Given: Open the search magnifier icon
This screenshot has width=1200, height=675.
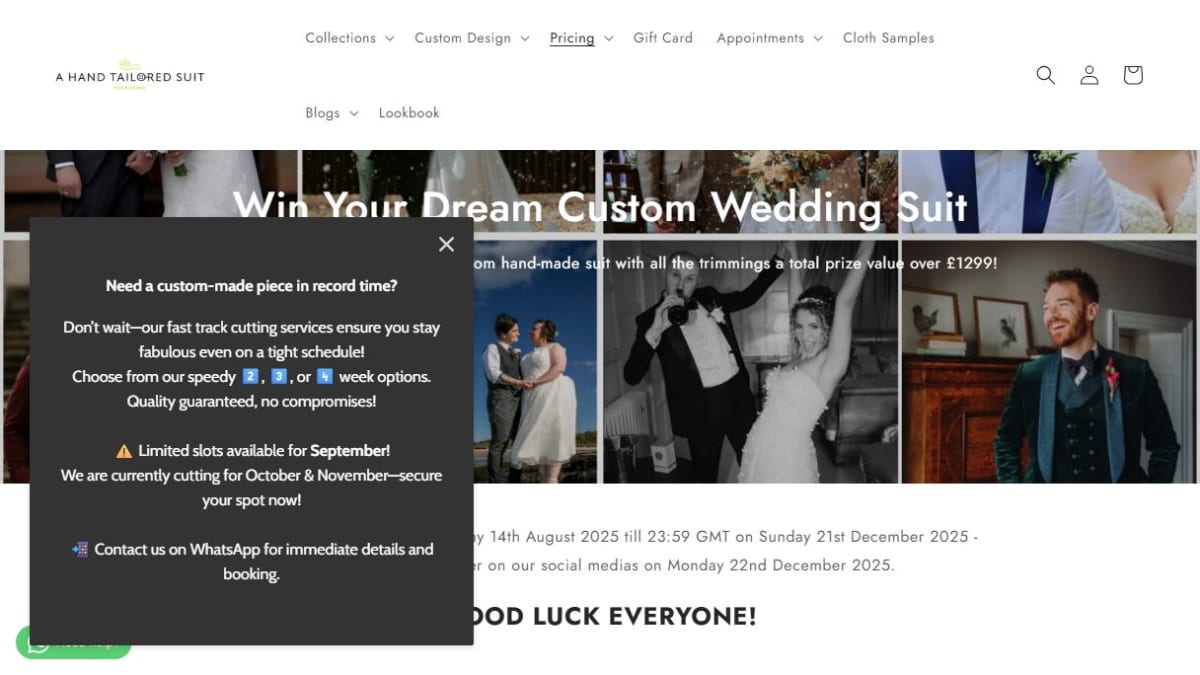Looking at the screenshot, I should [1046, 75].
